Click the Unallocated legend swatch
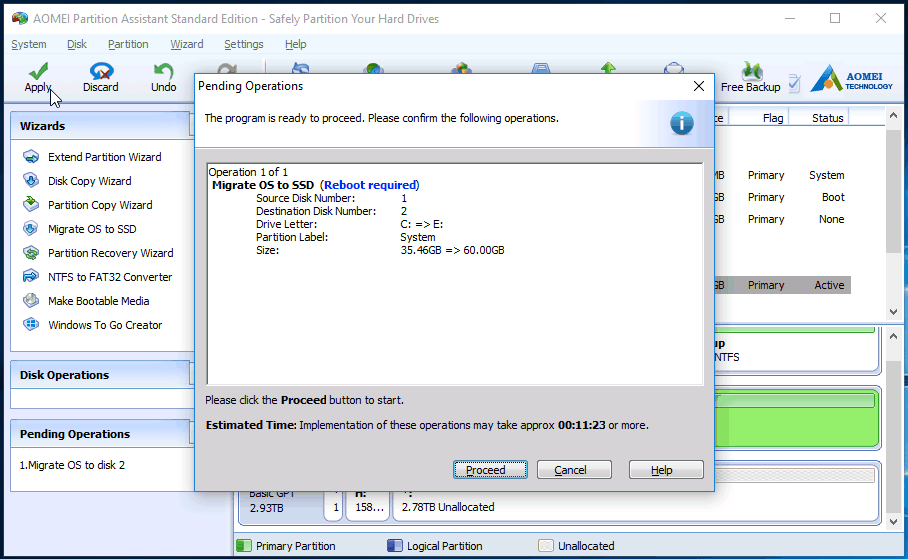This screenshot has width=908, height=559. [545, 546]
